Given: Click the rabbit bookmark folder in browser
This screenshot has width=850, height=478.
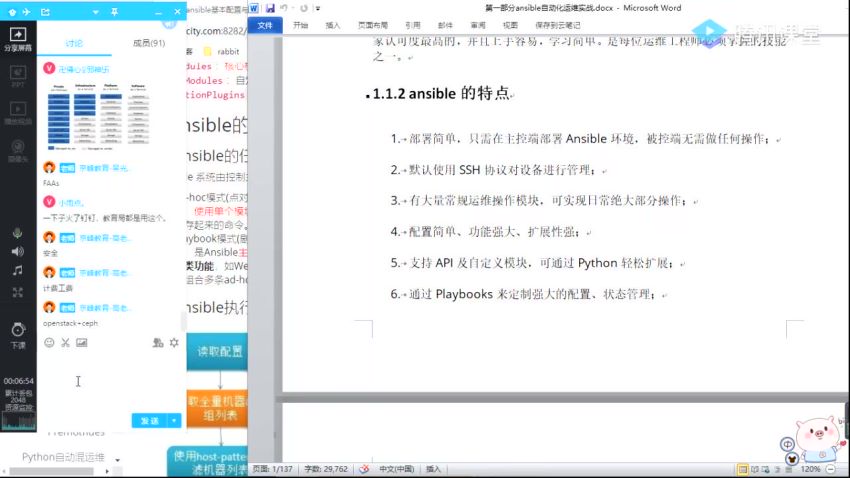Looking at the screenshot, I should [221, 51].
